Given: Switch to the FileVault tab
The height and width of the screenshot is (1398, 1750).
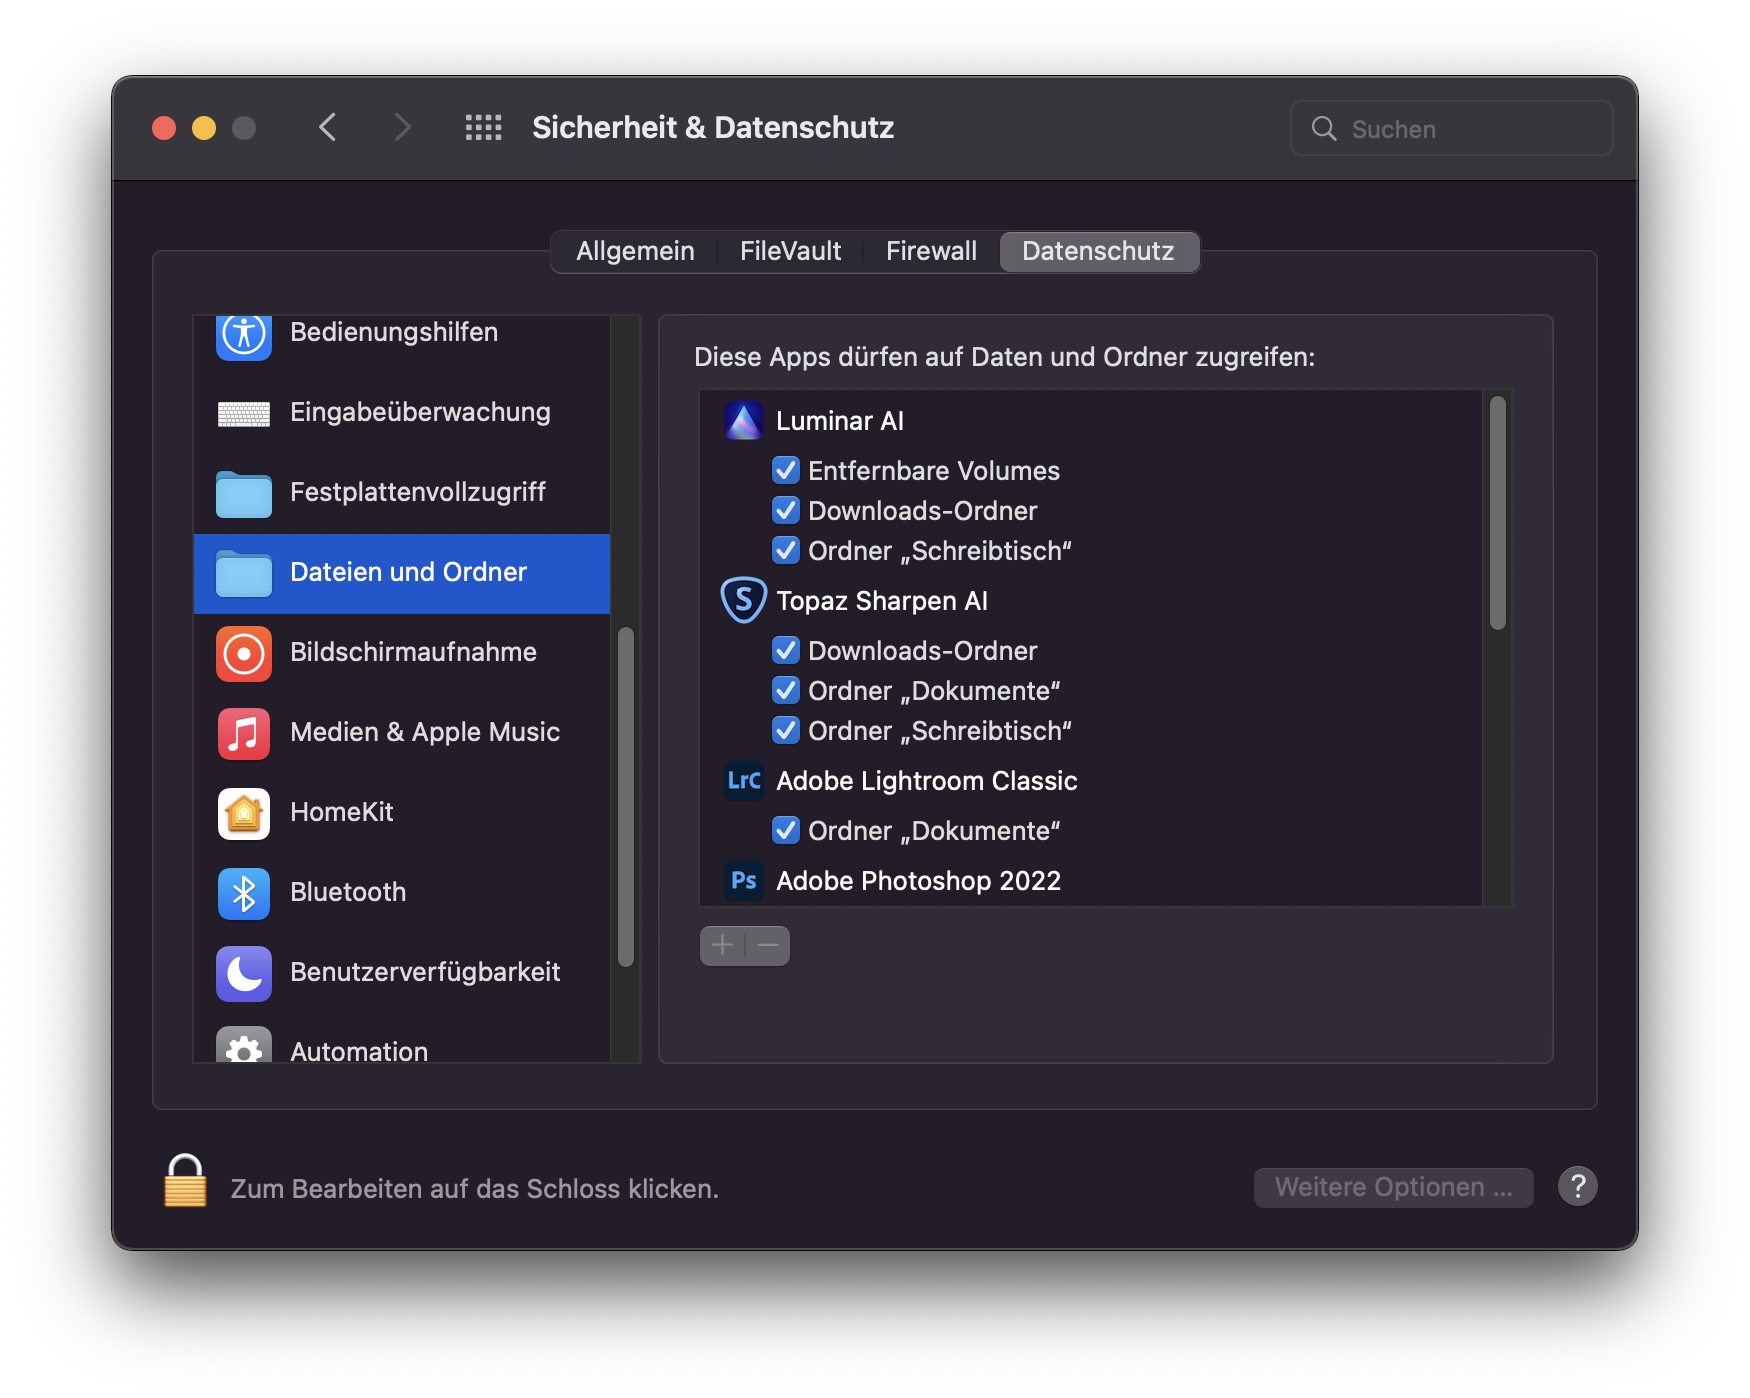Looking at the screenshot, I should 790,251.
